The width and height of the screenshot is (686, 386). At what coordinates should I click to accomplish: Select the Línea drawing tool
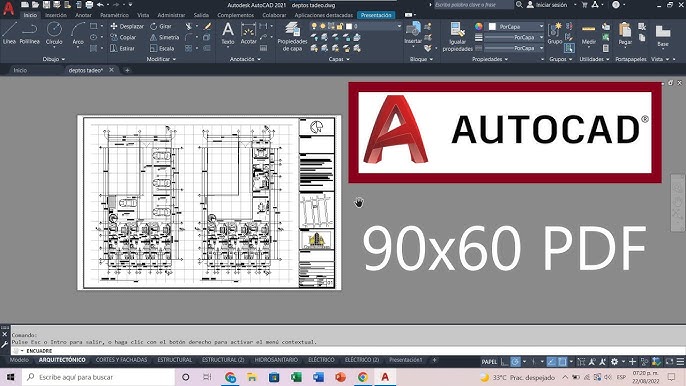[x=9, y=33]
